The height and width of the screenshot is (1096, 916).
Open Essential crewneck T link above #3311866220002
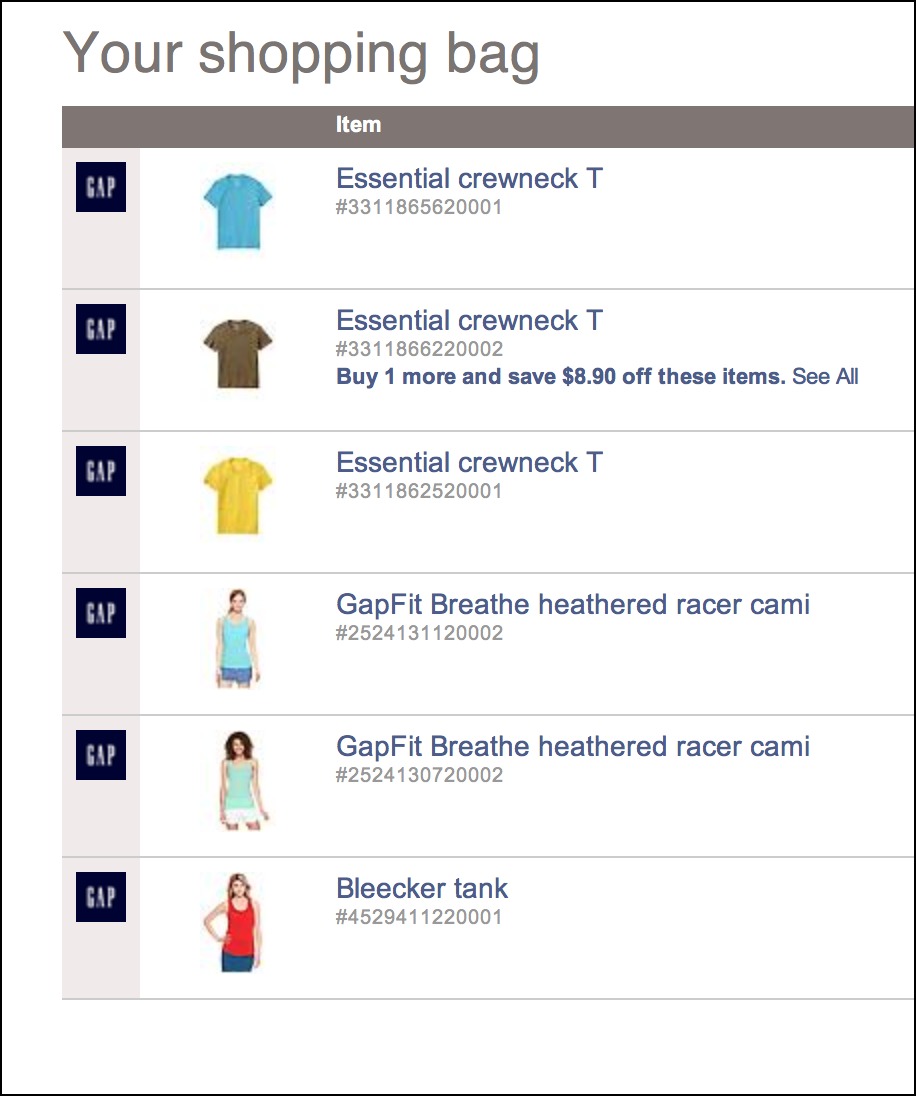[x=469, y=321]
